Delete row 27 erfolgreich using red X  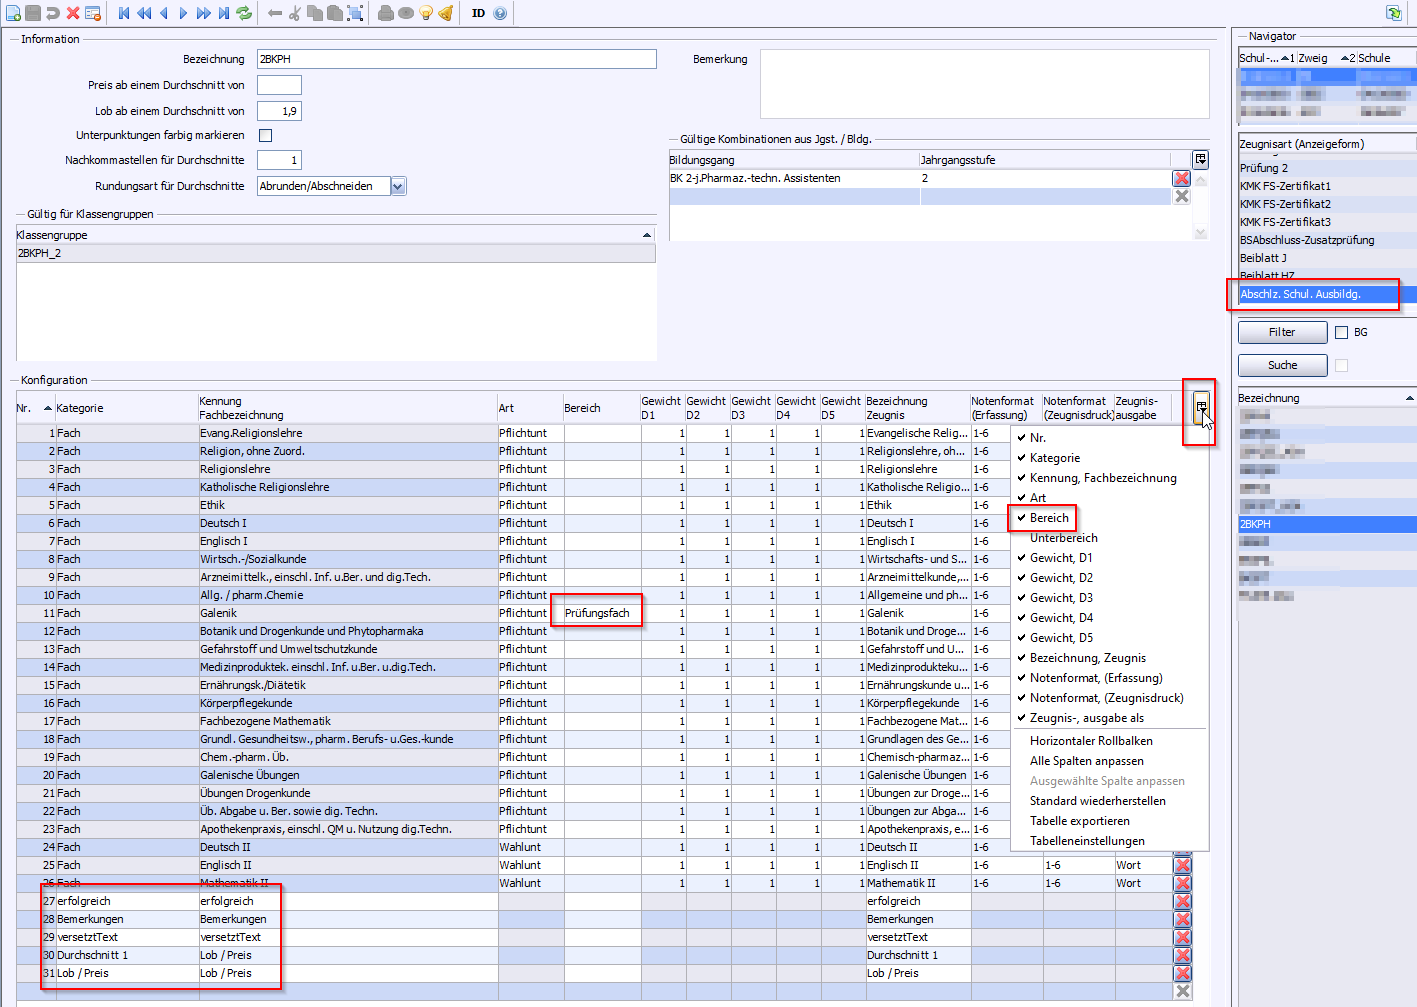pyautogui.click(x=1182, y=901)
